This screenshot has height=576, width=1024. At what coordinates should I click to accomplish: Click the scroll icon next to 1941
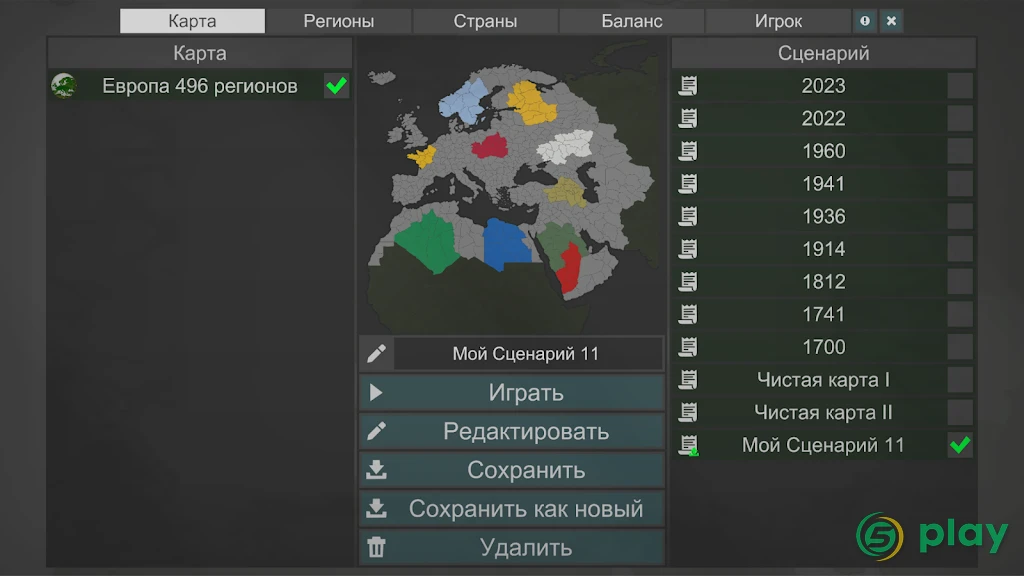pyautogui.click(x=688, y=184)
